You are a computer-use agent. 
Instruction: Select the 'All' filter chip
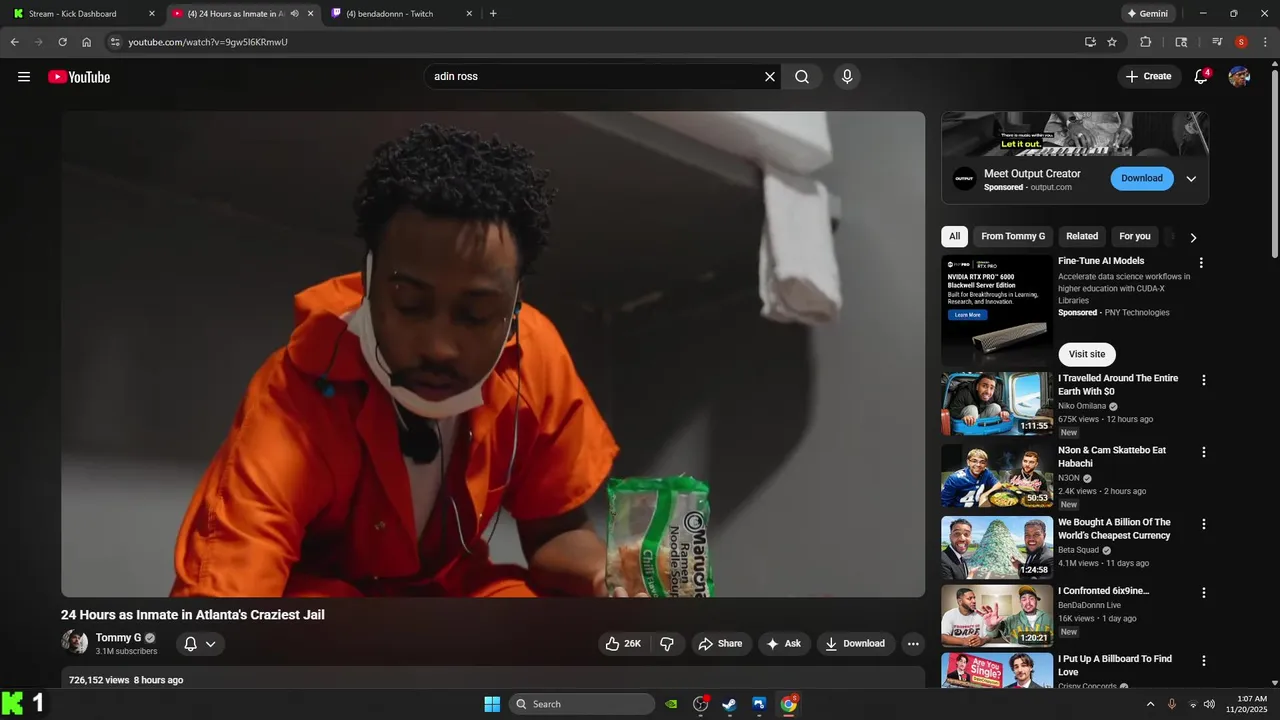point(954,236)
